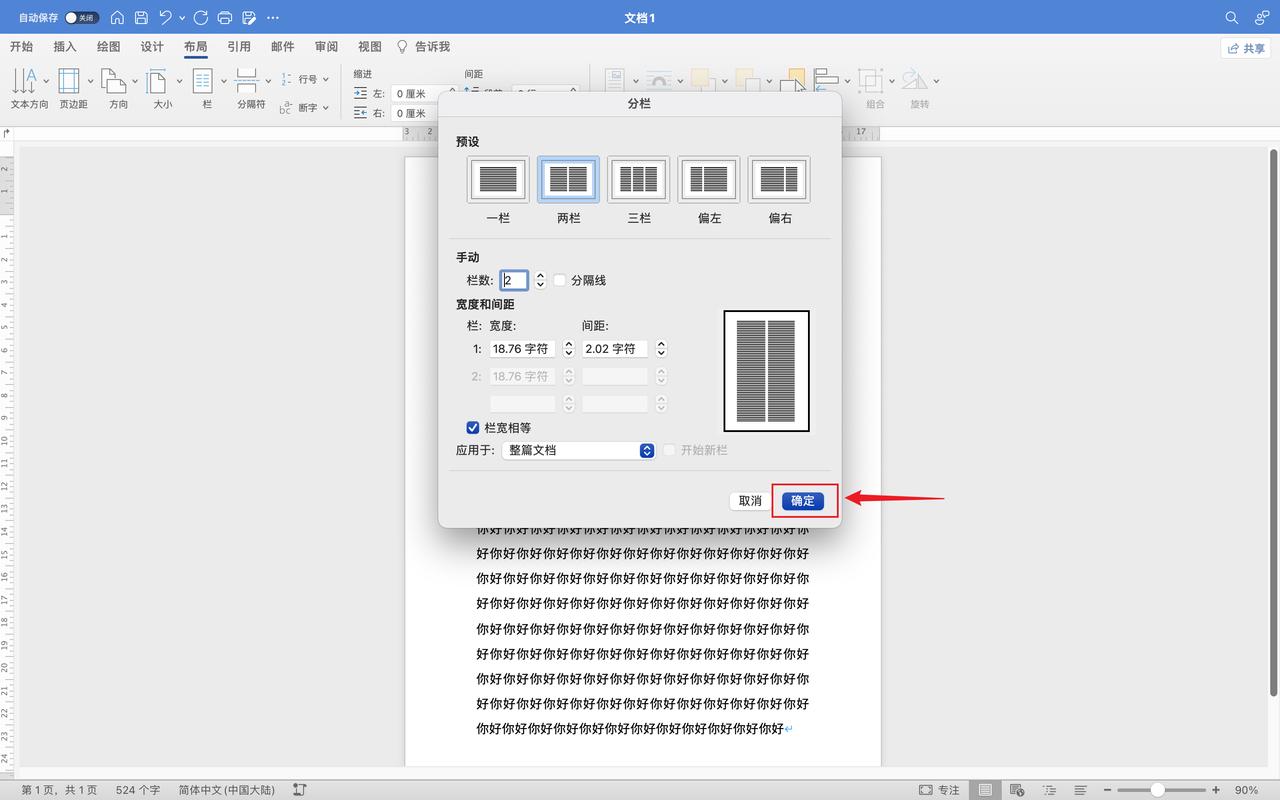Click the Text Direction (文本方向) icon

25,80
